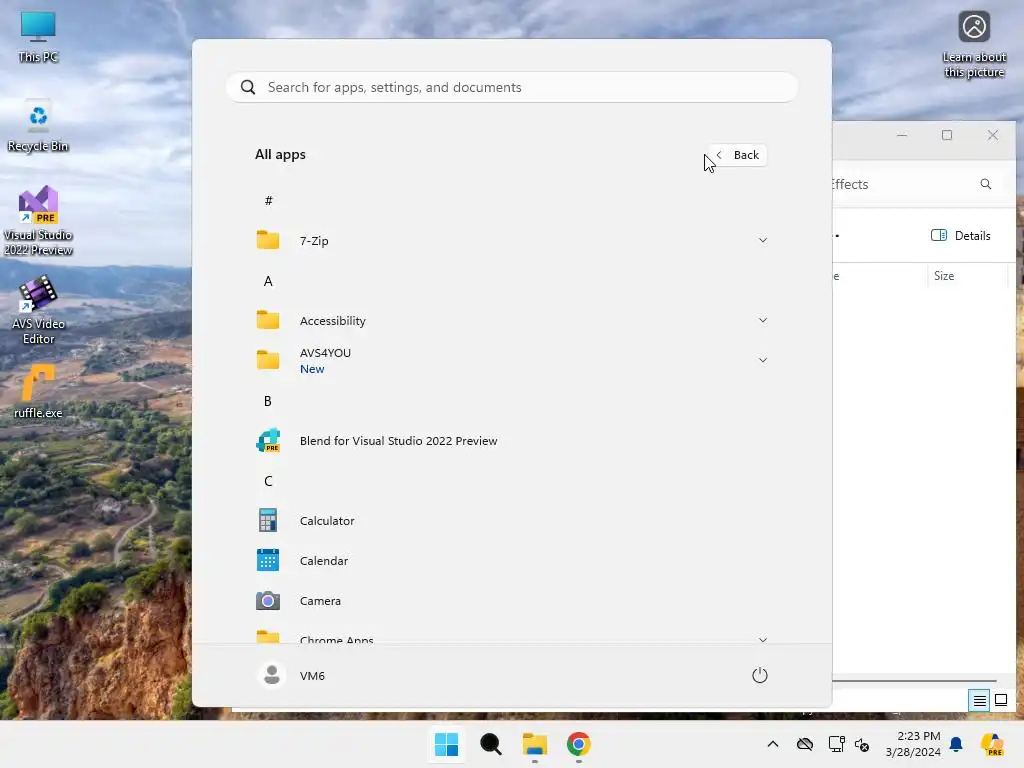This screenshot has width=1024, height=768.
Task: Click the # letter header
Action: 268,200
